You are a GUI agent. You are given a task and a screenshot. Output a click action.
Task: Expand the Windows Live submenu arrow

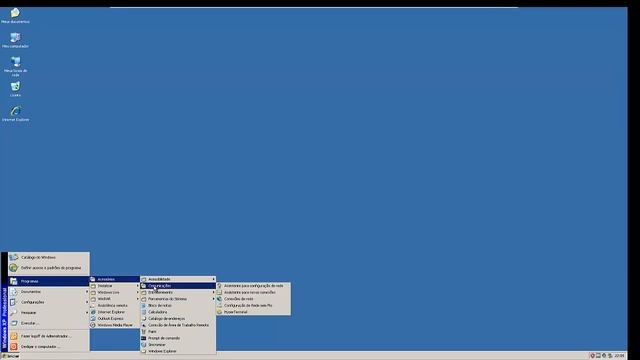[138, 292]
